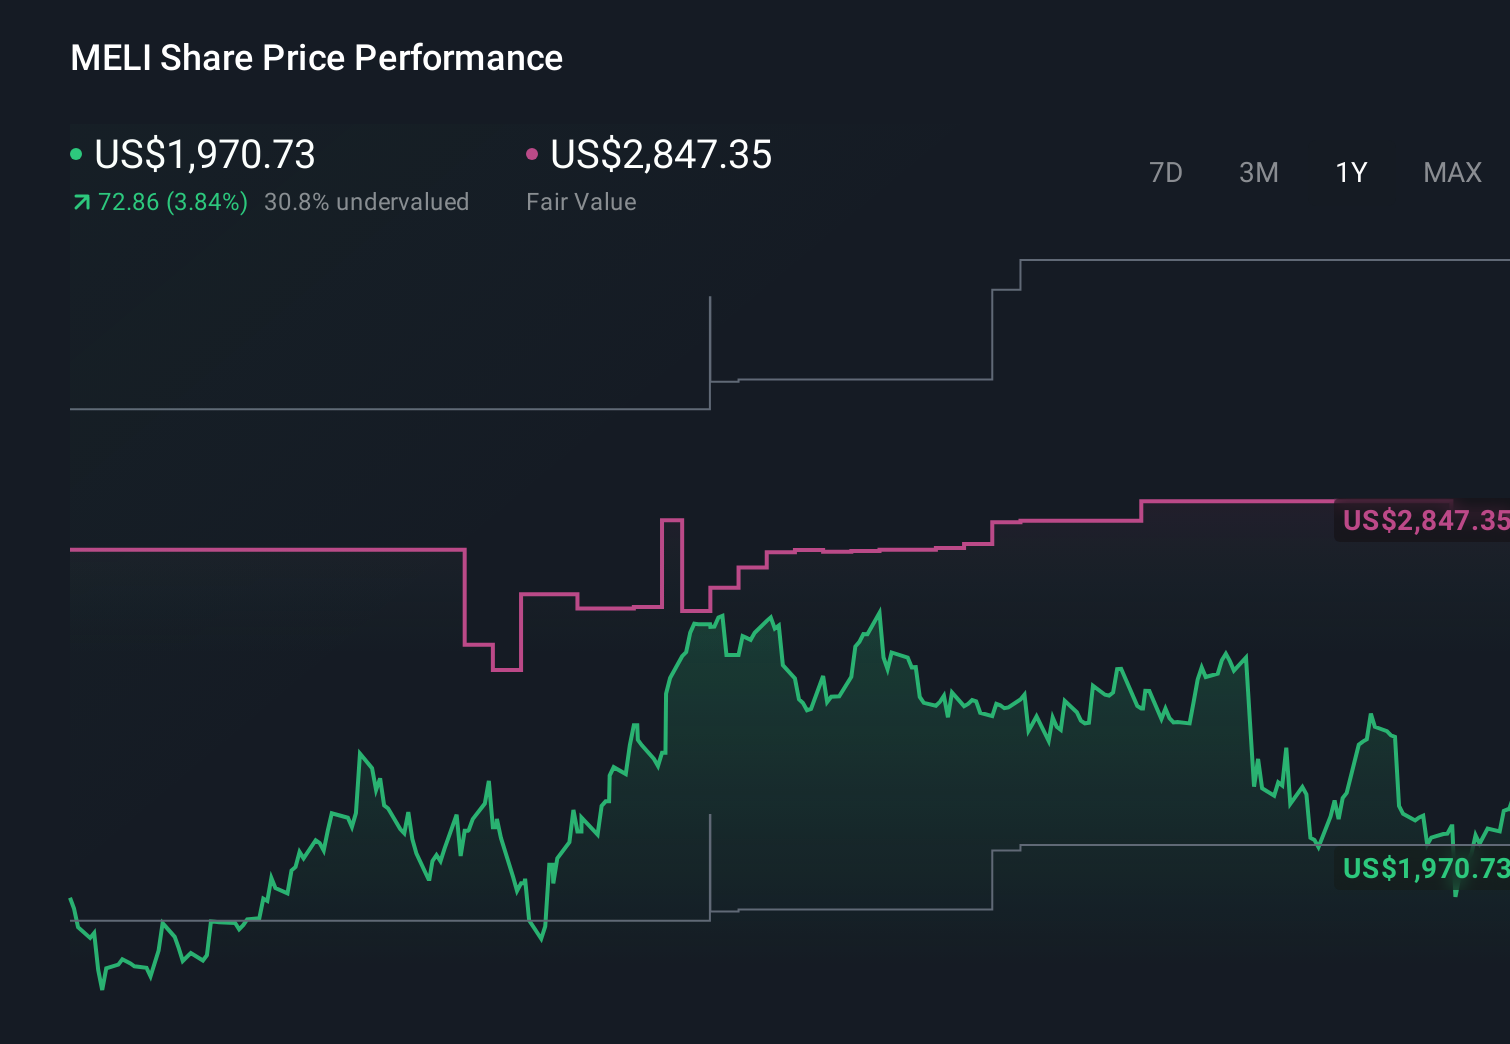Switch to the 7D time range

(x=1166, y=172)
